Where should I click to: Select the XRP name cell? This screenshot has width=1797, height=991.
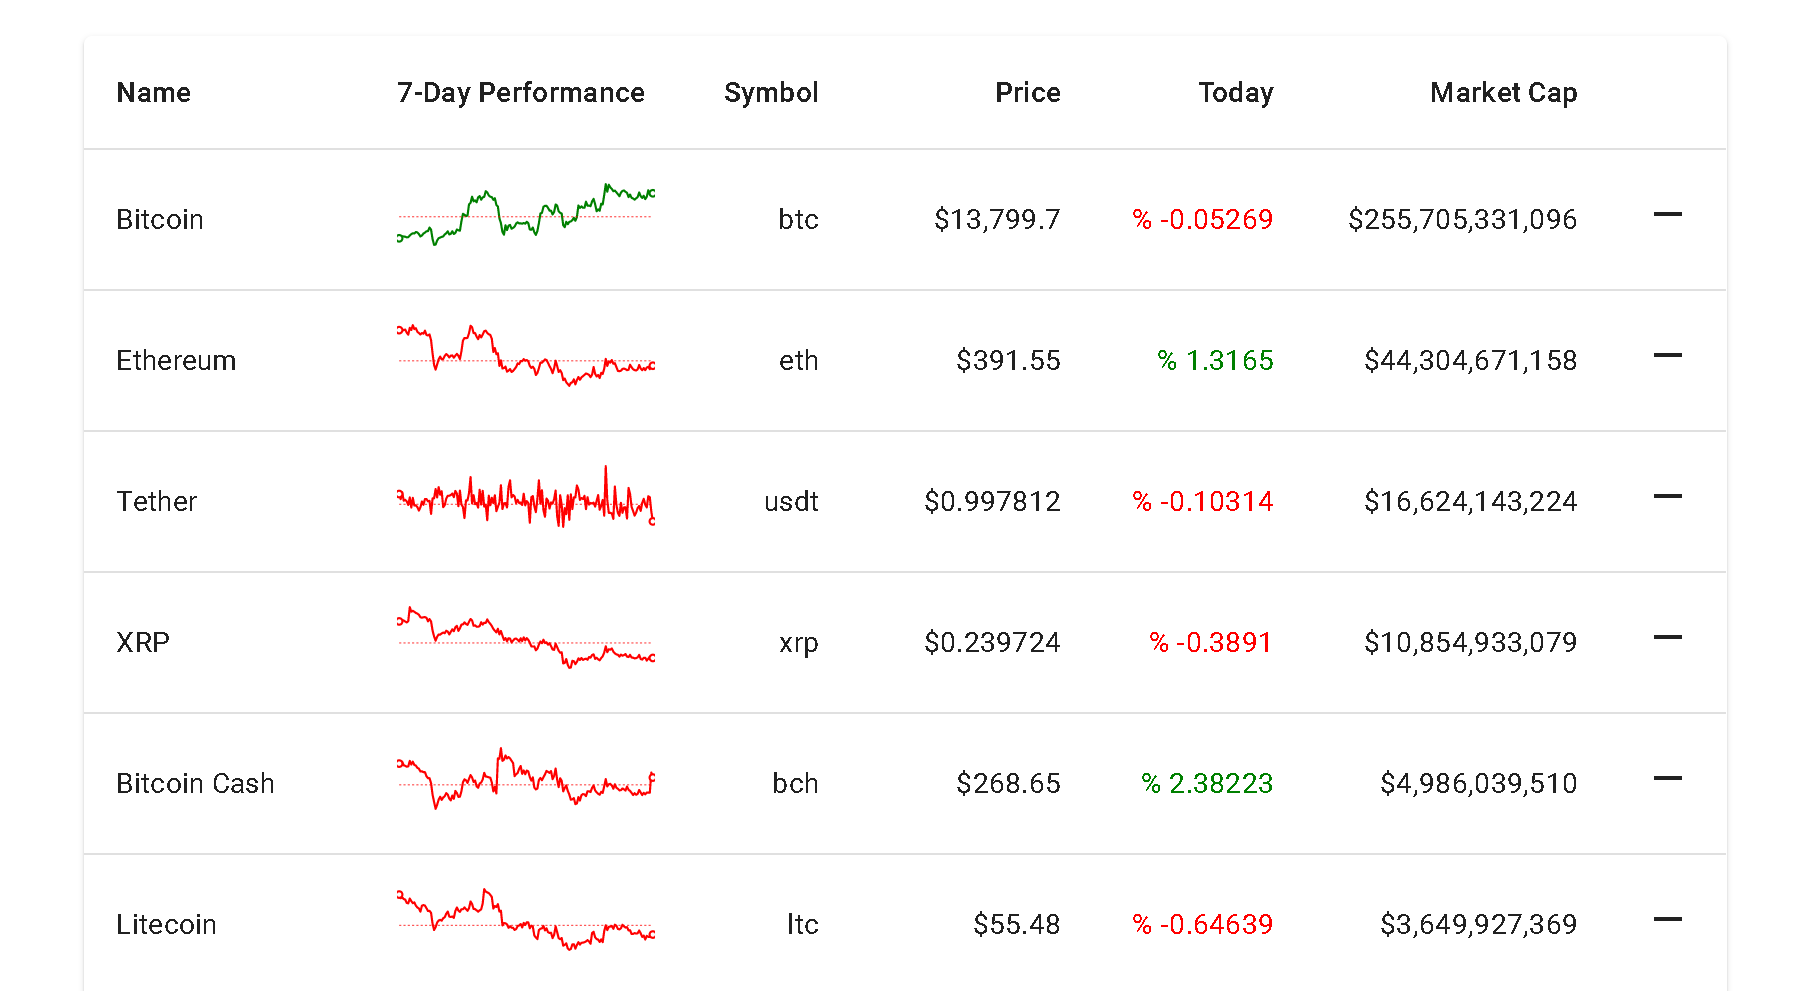pos(143,643)
